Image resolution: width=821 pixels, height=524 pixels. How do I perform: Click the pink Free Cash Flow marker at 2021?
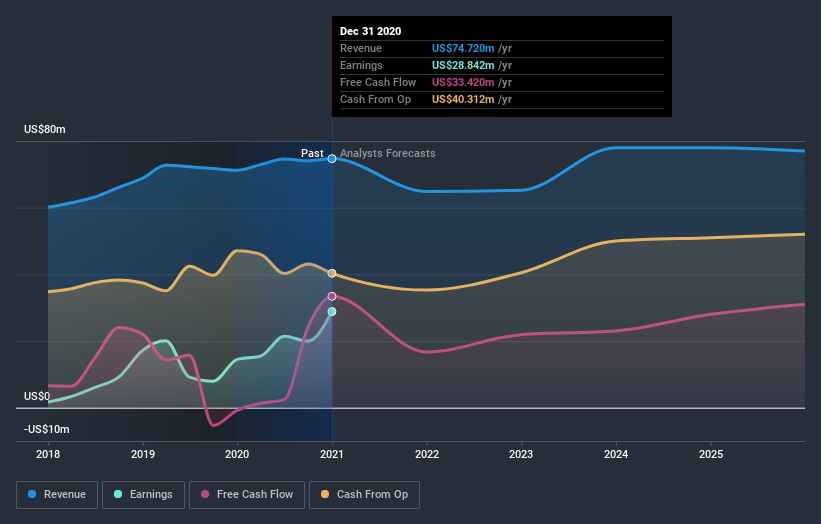pos(332,296)
